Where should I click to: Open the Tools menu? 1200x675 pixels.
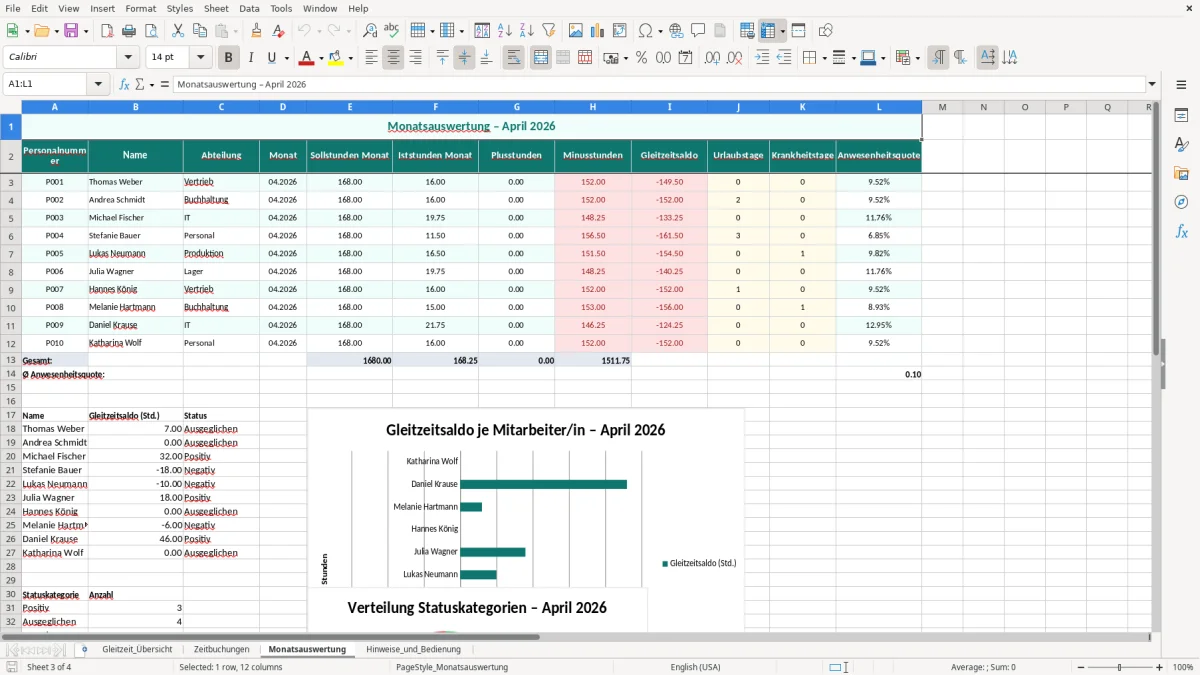pyautogui.click(x=281, y=8)
